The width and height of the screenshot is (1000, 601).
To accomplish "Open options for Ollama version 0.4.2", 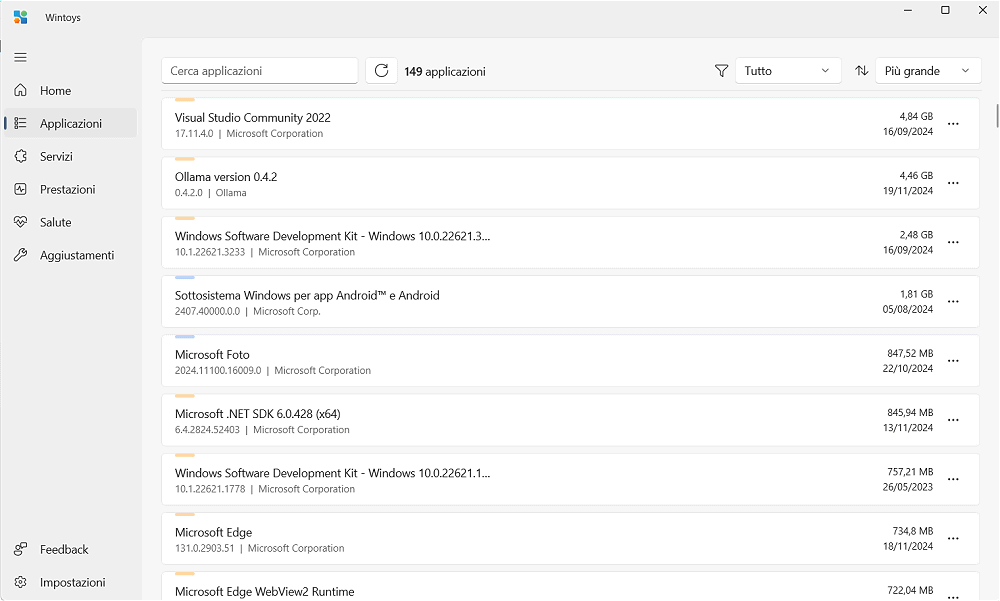I will (x=953, y=183).
